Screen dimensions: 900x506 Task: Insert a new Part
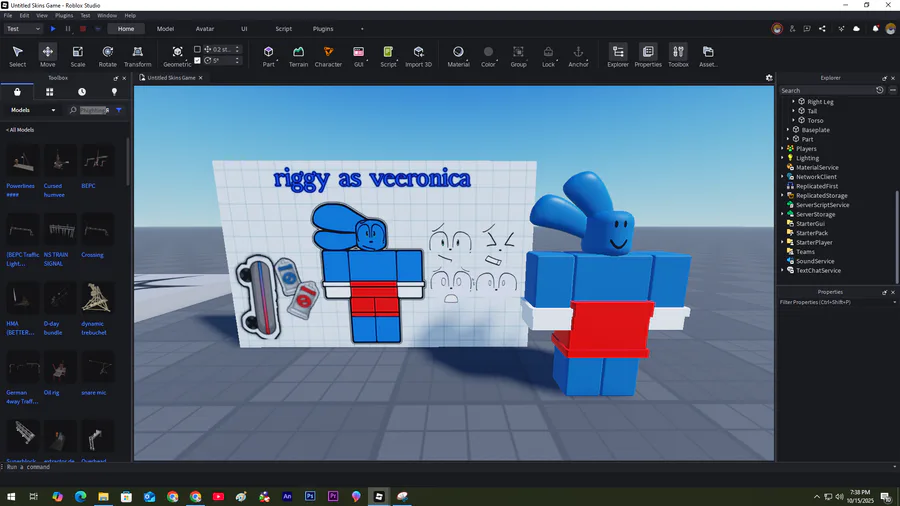tap(268, 56)
